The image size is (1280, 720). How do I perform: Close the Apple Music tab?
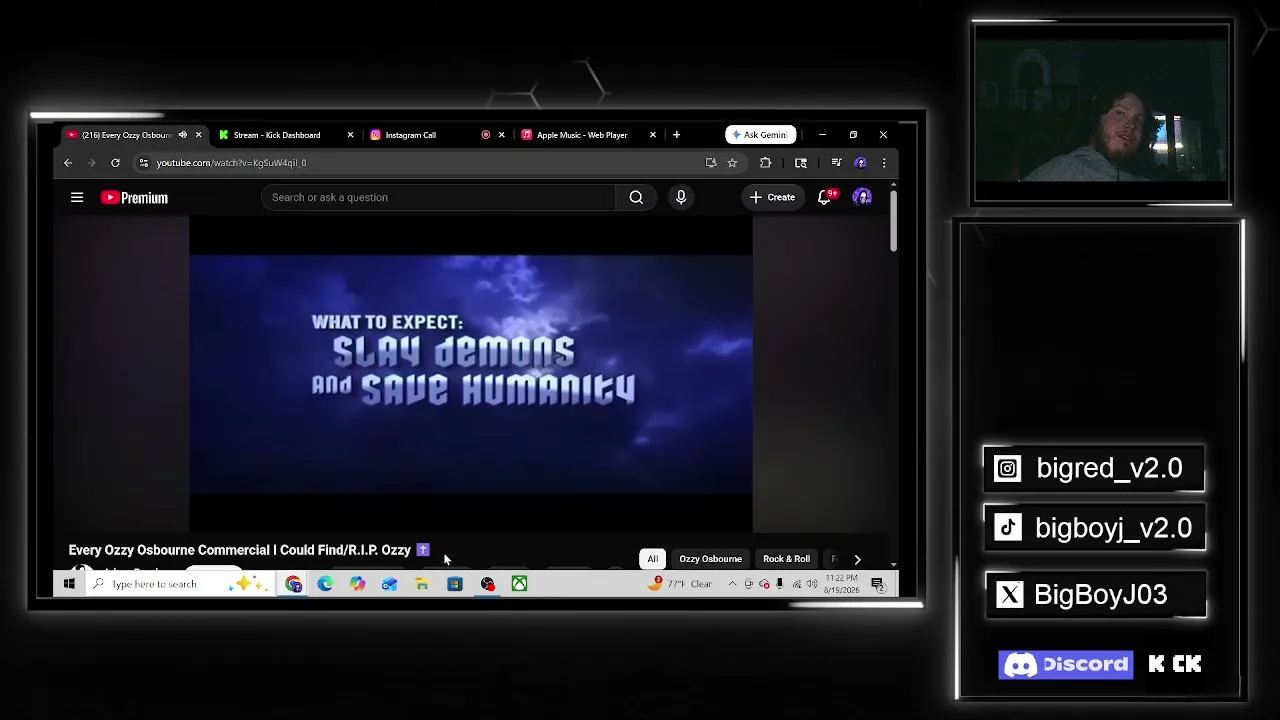click(653, 135)
